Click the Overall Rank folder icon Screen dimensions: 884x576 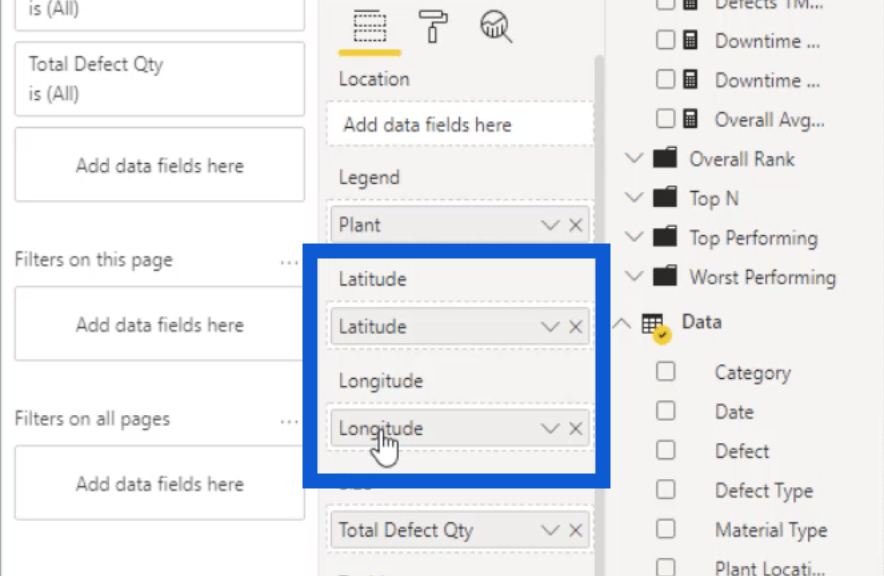(x=665, y=158)
